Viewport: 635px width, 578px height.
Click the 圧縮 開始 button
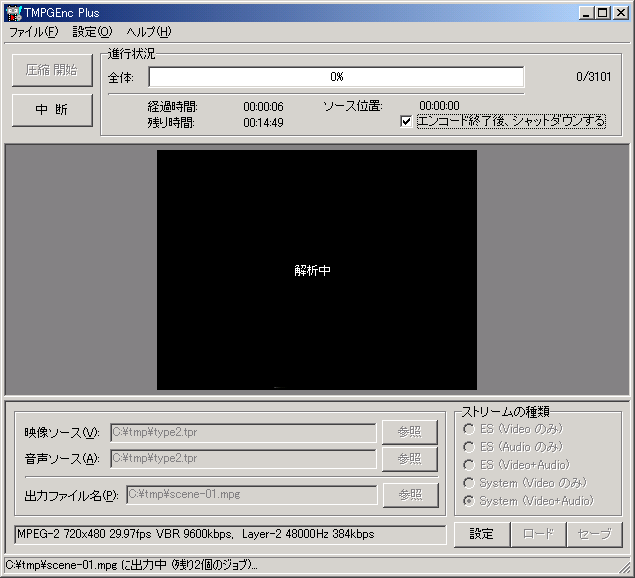click(52, 70)
